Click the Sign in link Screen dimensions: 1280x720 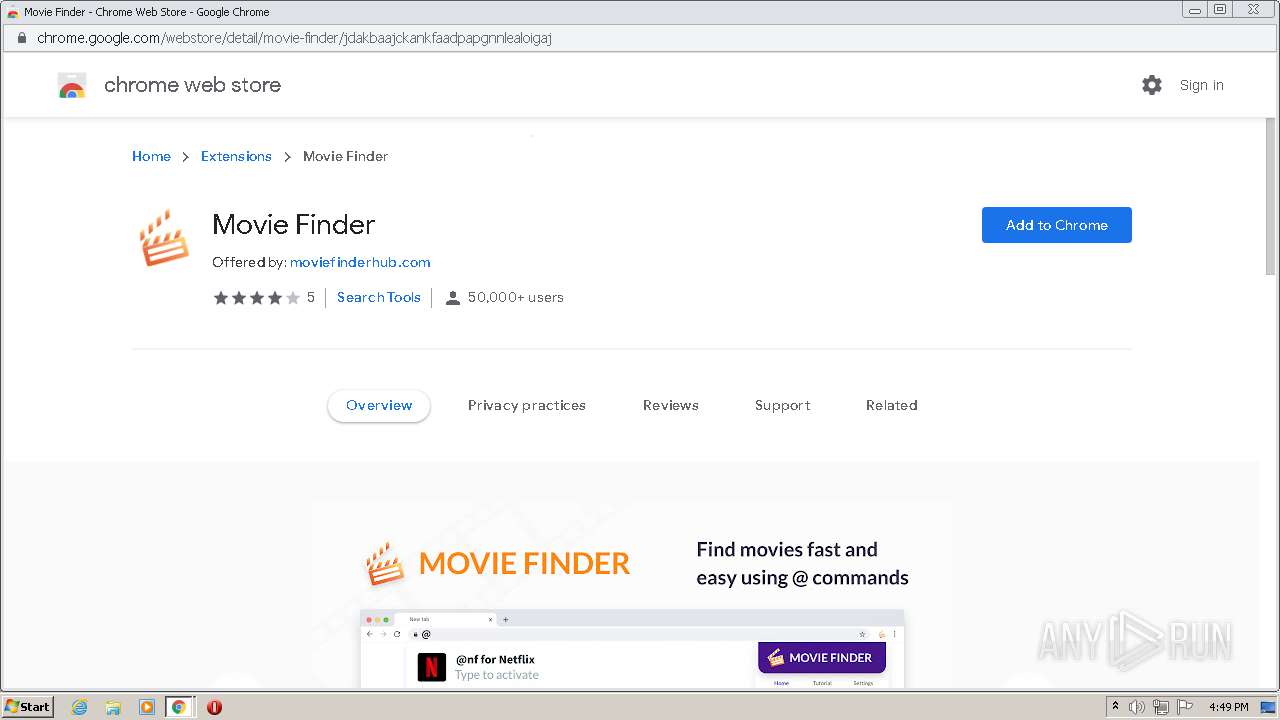click(x=1202, y=86)
